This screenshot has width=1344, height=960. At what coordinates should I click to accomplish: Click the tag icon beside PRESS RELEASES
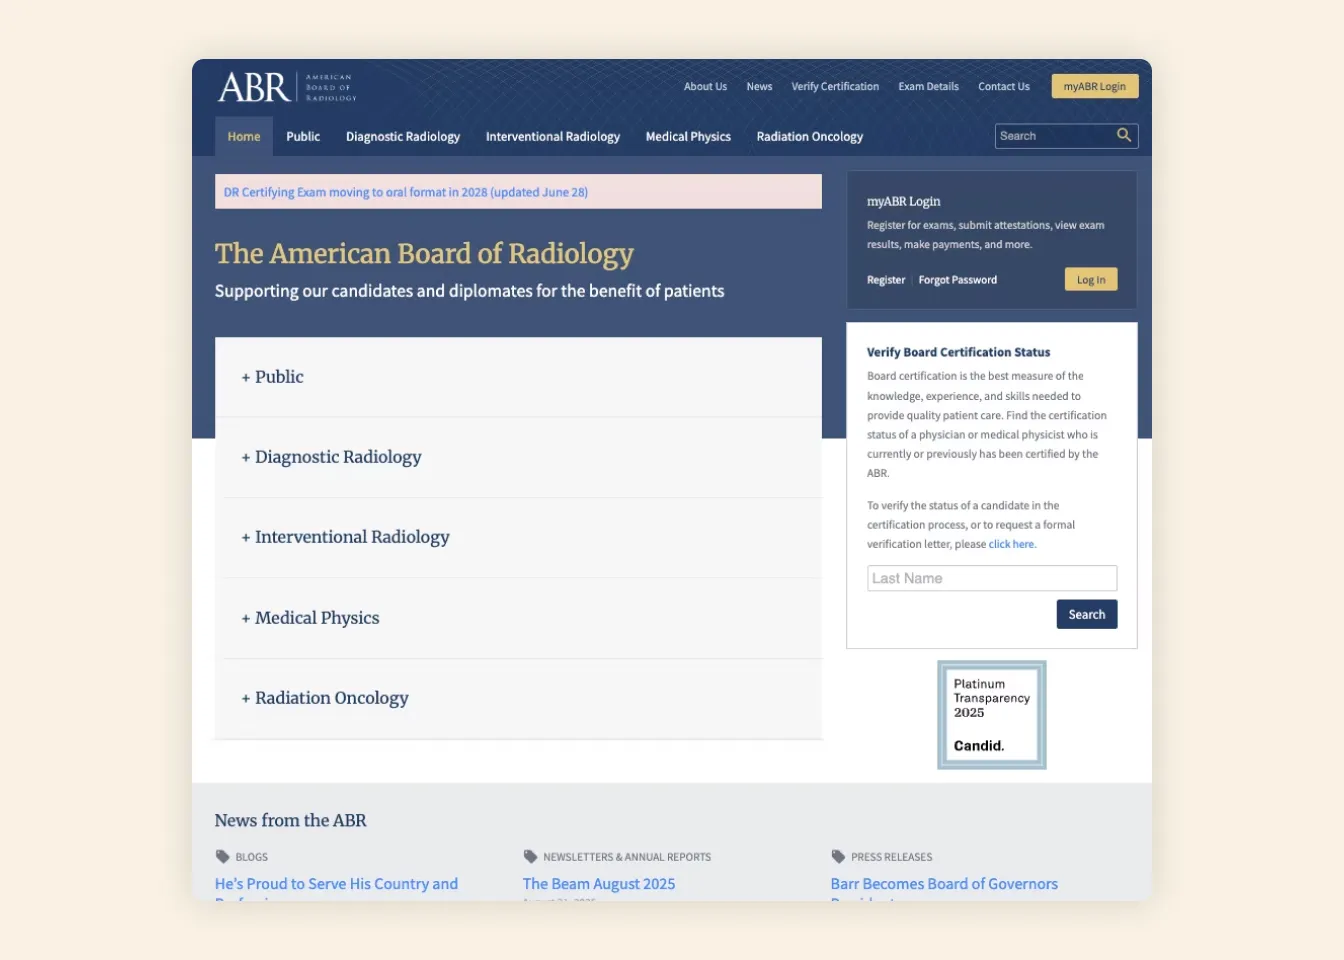tap(838, 856)
